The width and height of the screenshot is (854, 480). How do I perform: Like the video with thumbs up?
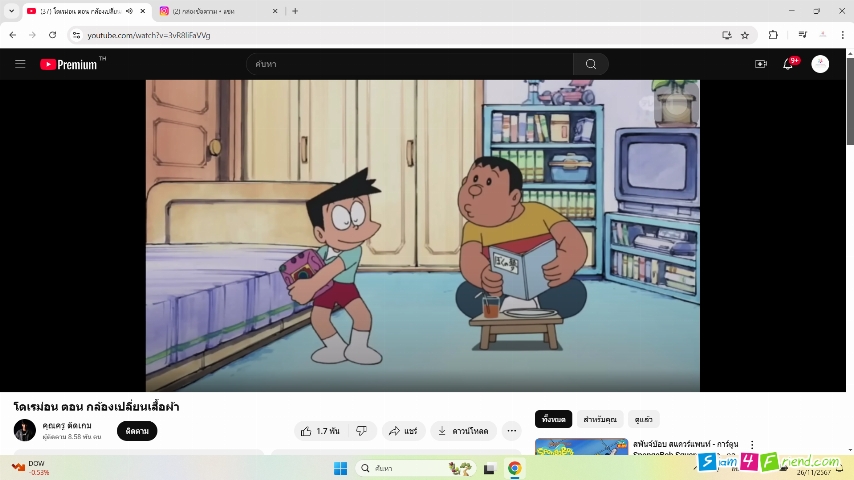pyautogui.click(x=320, y=431)
